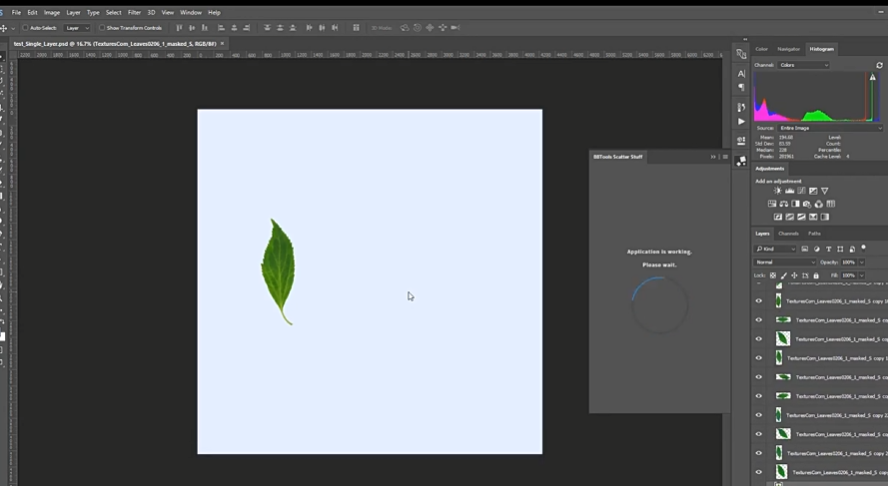
Task: Click the histogram refresh icon
Action: point(879,65)
